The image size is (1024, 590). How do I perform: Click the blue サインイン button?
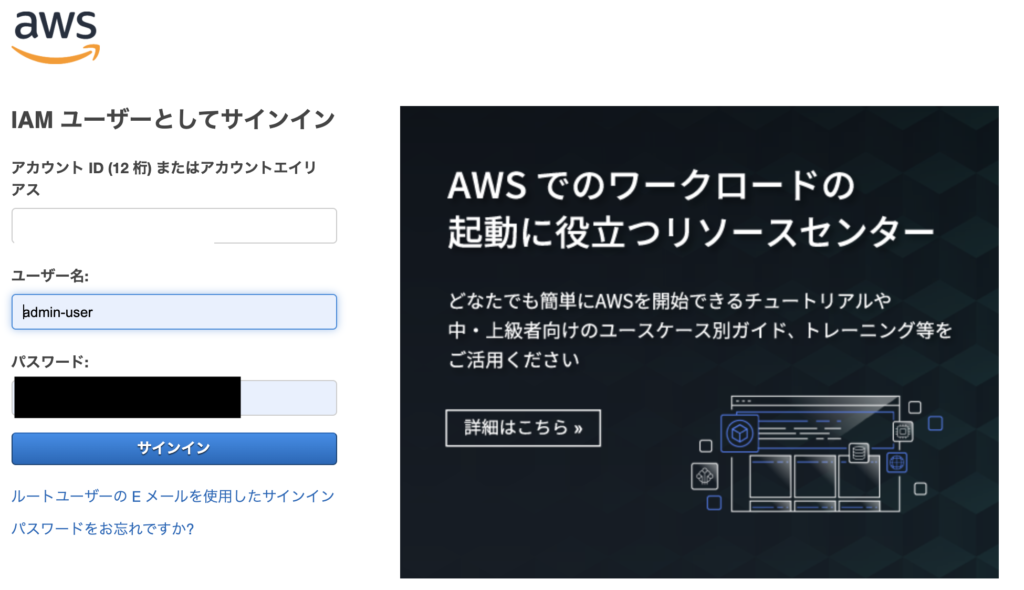pyautogui.click(x=174, y=448)
